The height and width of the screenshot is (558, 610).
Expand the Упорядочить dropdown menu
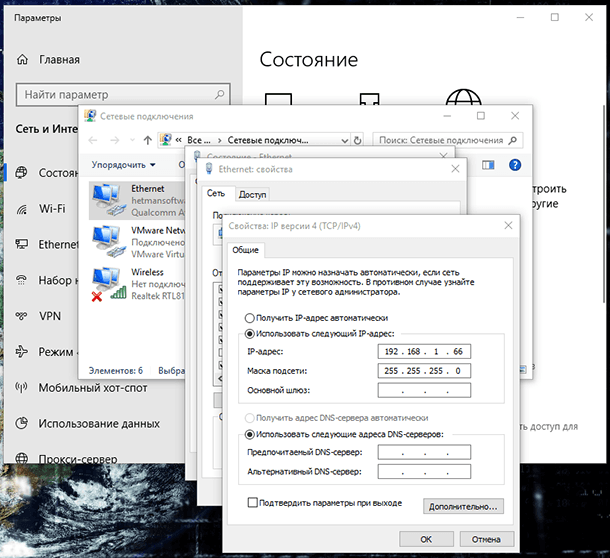pyautogui.click(x=123, y=165)
